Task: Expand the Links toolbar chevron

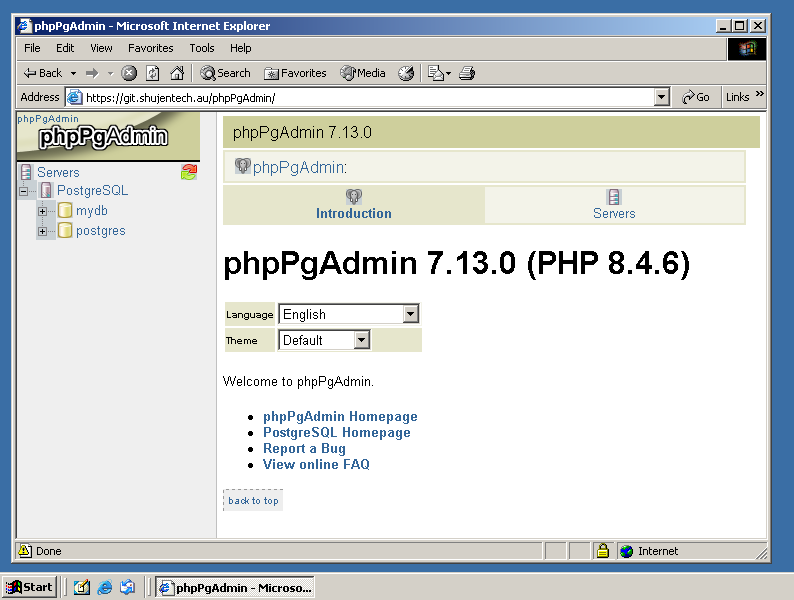Action: pyautogui.click(x=760, y=94)
